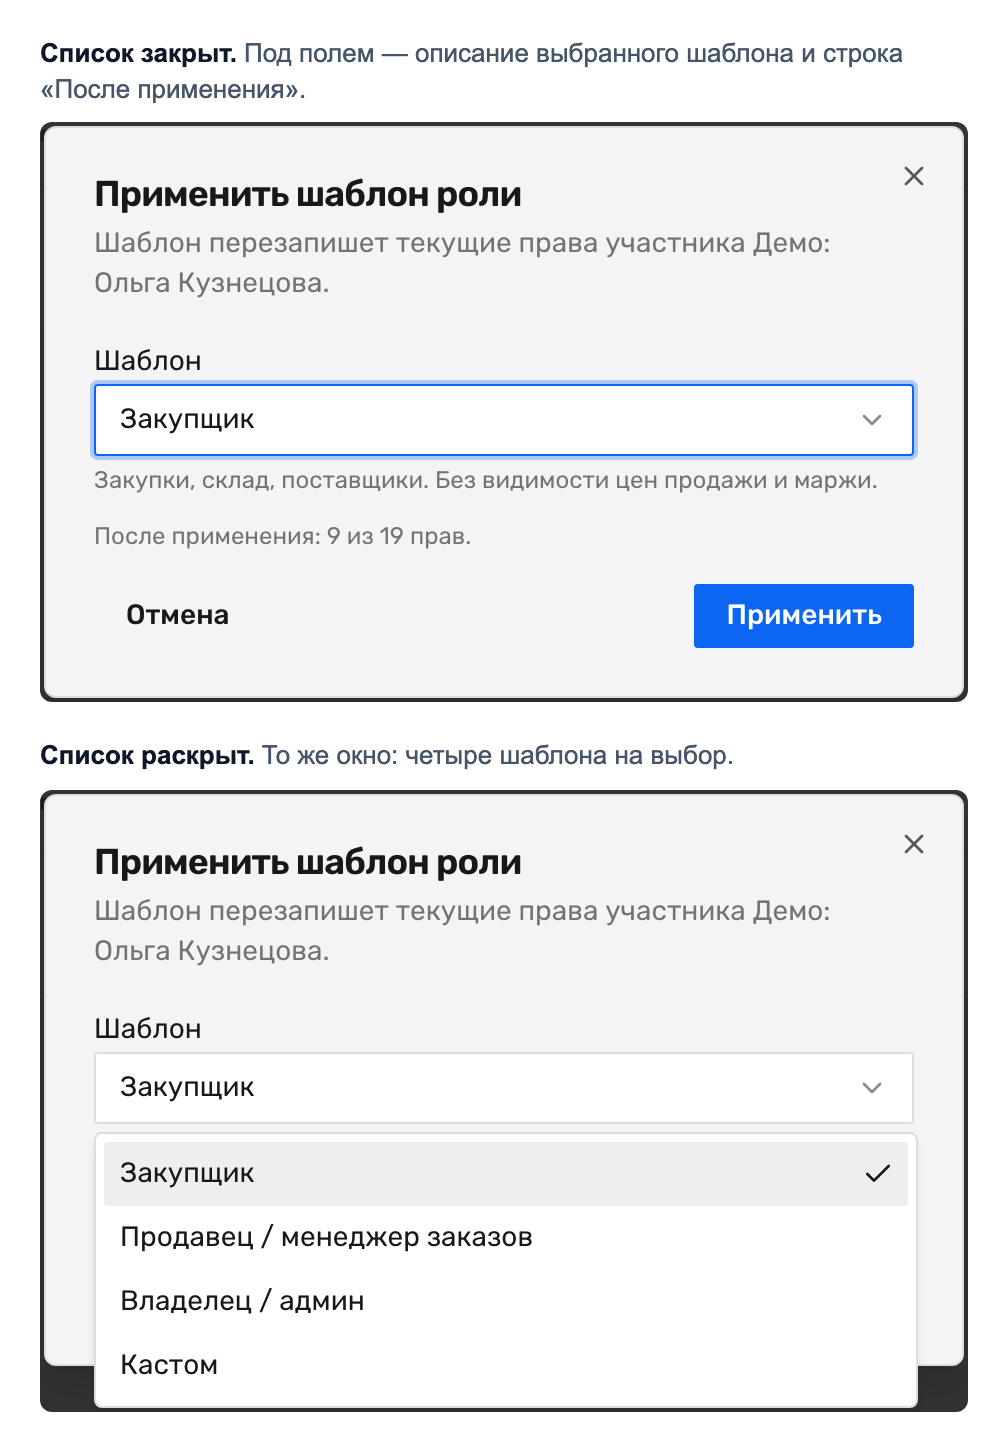The width and height of the screenshot is (1008, 1448).
Task: Click the chevron in the focused Закупщик field
Action: click(x=872, y=420)
